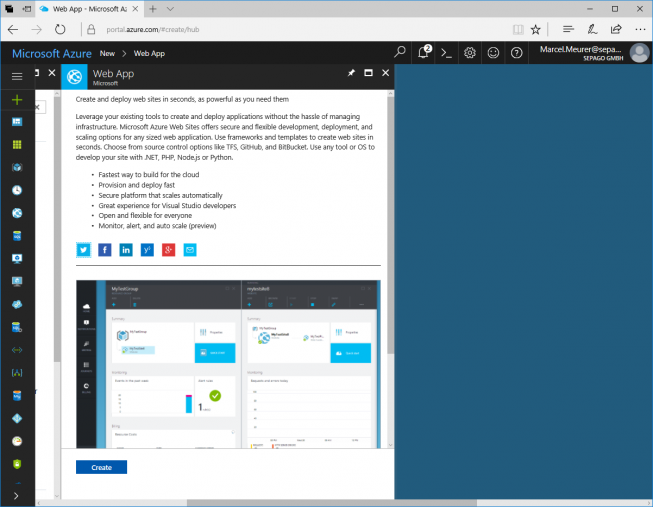Click Web App breadcrumb item
This screenshot has height=507, width=653.
pyautogui.click(x=149, y=53)
